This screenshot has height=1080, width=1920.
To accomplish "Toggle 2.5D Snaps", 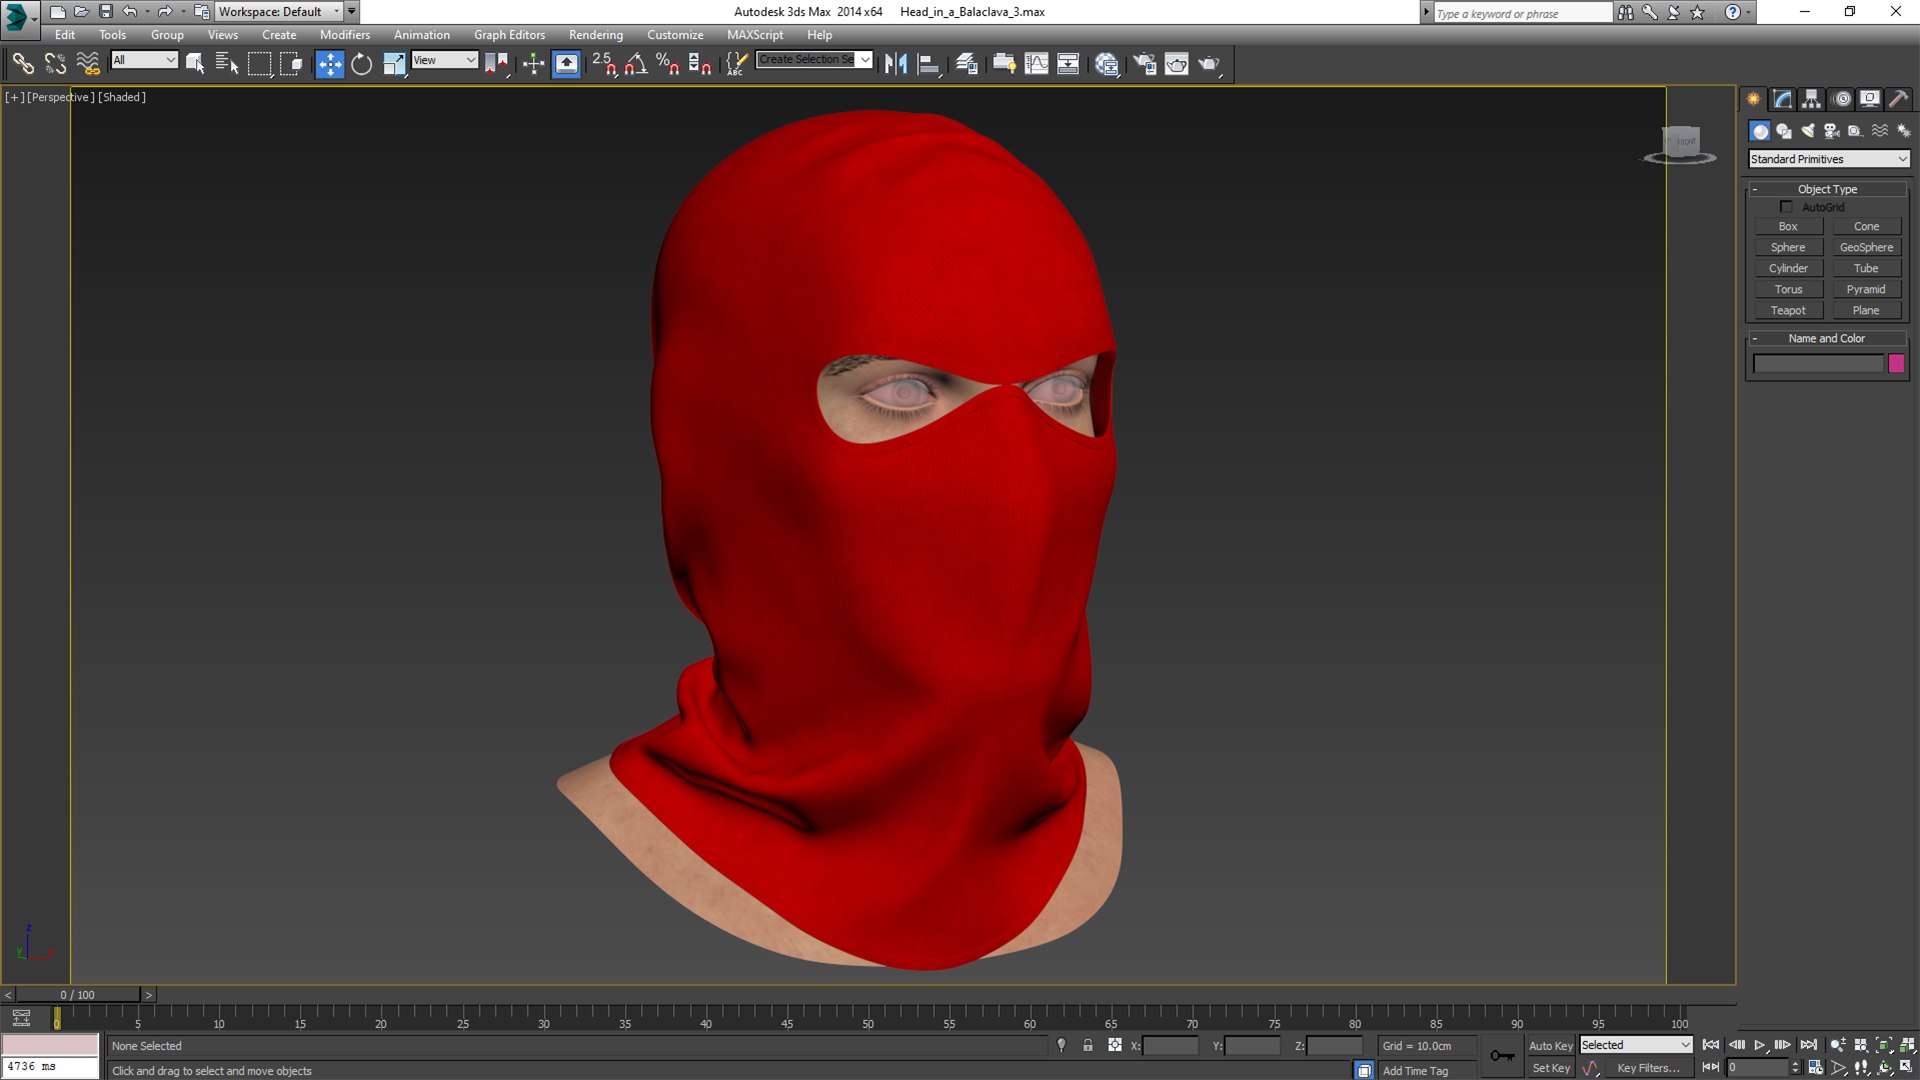I will 604,64.
